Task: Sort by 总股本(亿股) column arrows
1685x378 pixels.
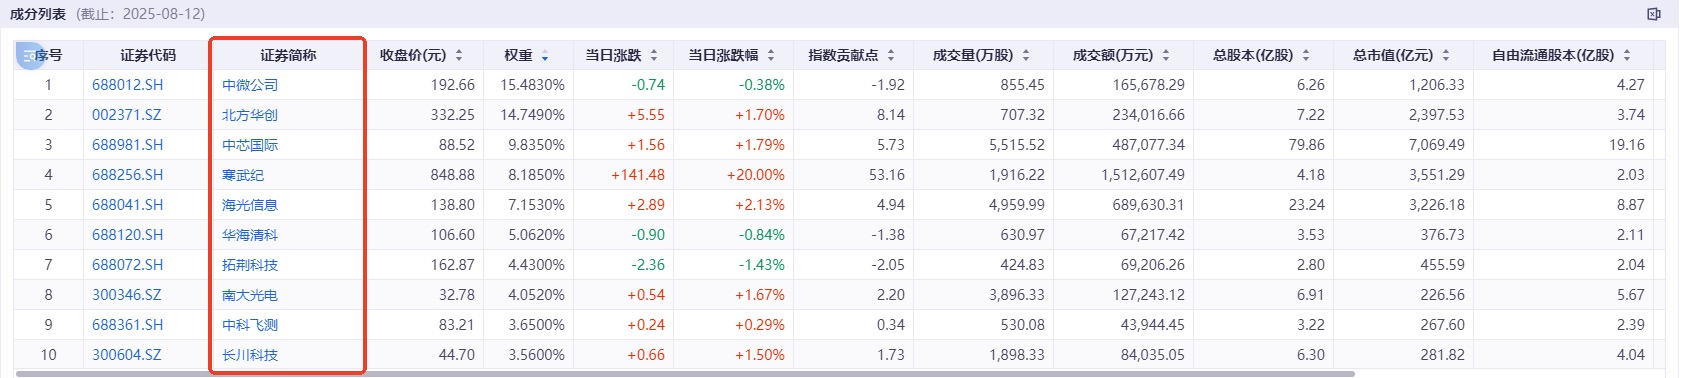Action: (1306, 55)
